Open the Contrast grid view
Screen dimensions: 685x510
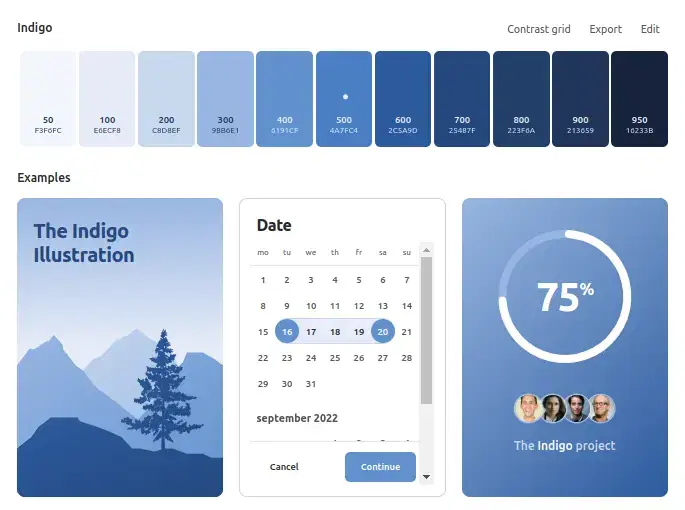[538, 29]
